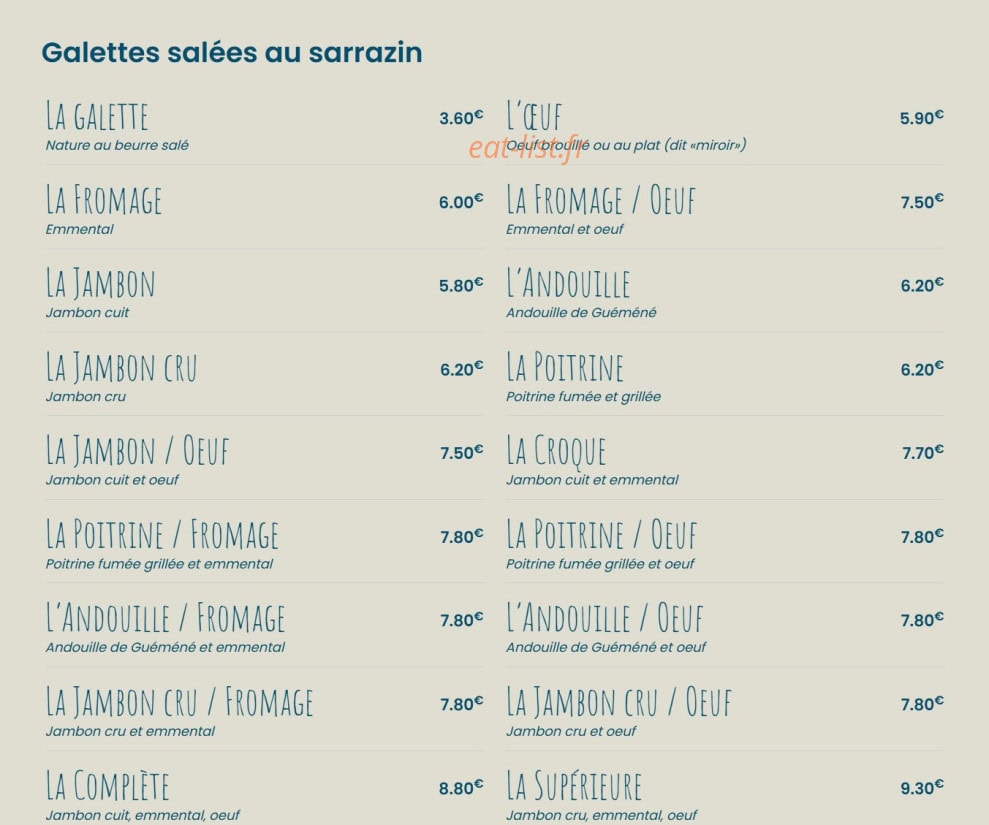Click the La Jambon cru title
Image resolution: width=989 pixels, height=825 pixels.
pyautogui.click(x=121, y=368)
